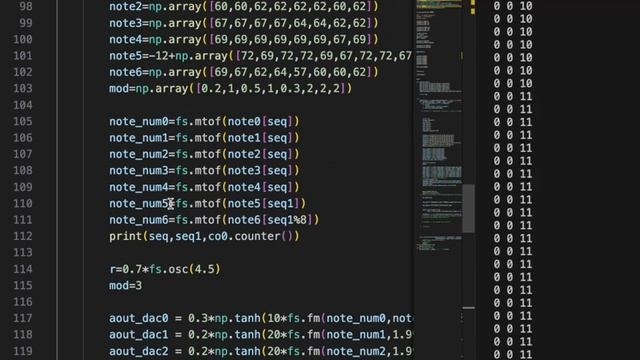Click the note_num4=fs.mtof(note4[seq]) line

coord(204,187)
